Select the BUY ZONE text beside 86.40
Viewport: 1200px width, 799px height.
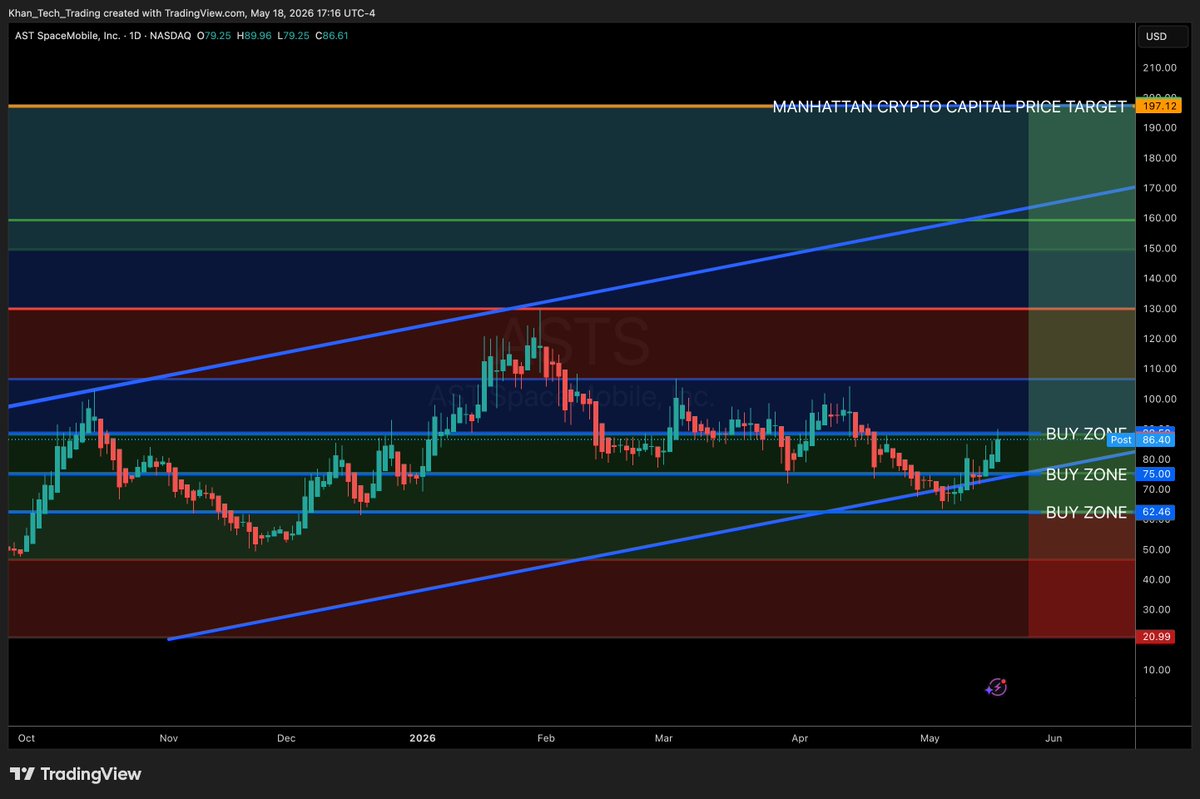(1086, 434)
